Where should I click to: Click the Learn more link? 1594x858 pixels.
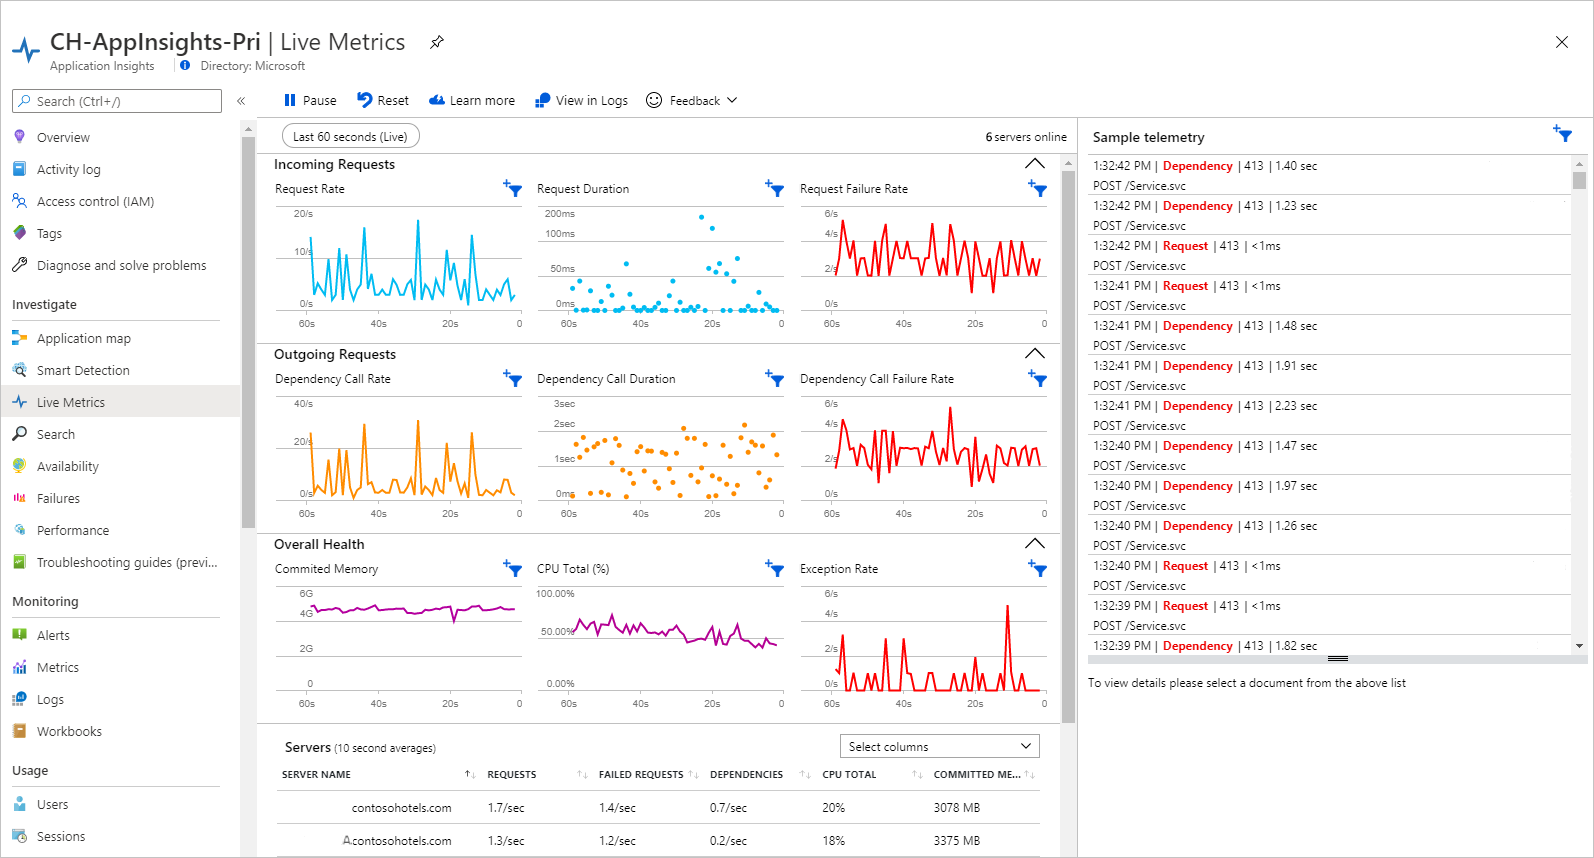[472, 100]
